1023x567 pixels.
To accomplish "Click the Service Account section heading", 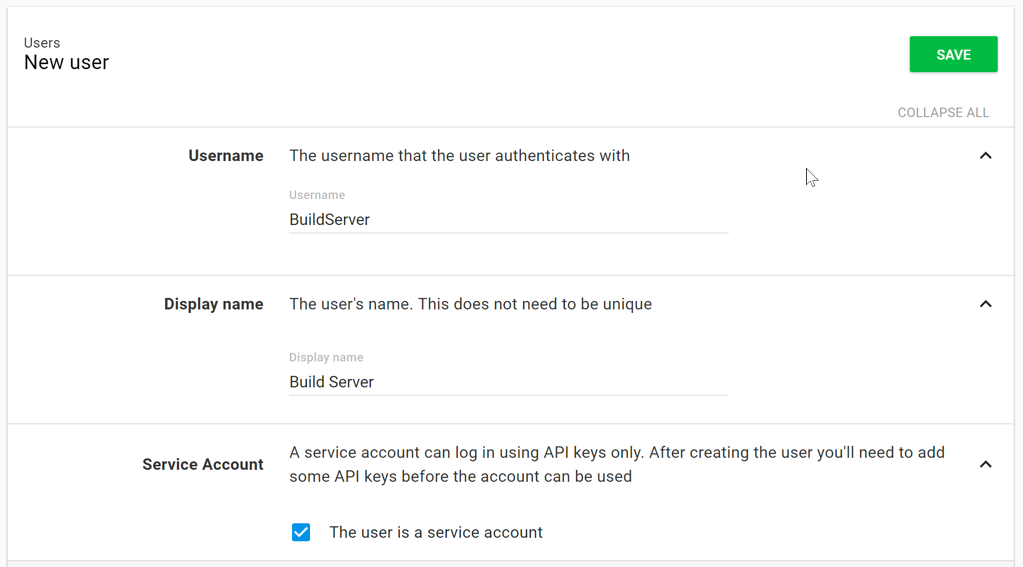I will (203, 465).
